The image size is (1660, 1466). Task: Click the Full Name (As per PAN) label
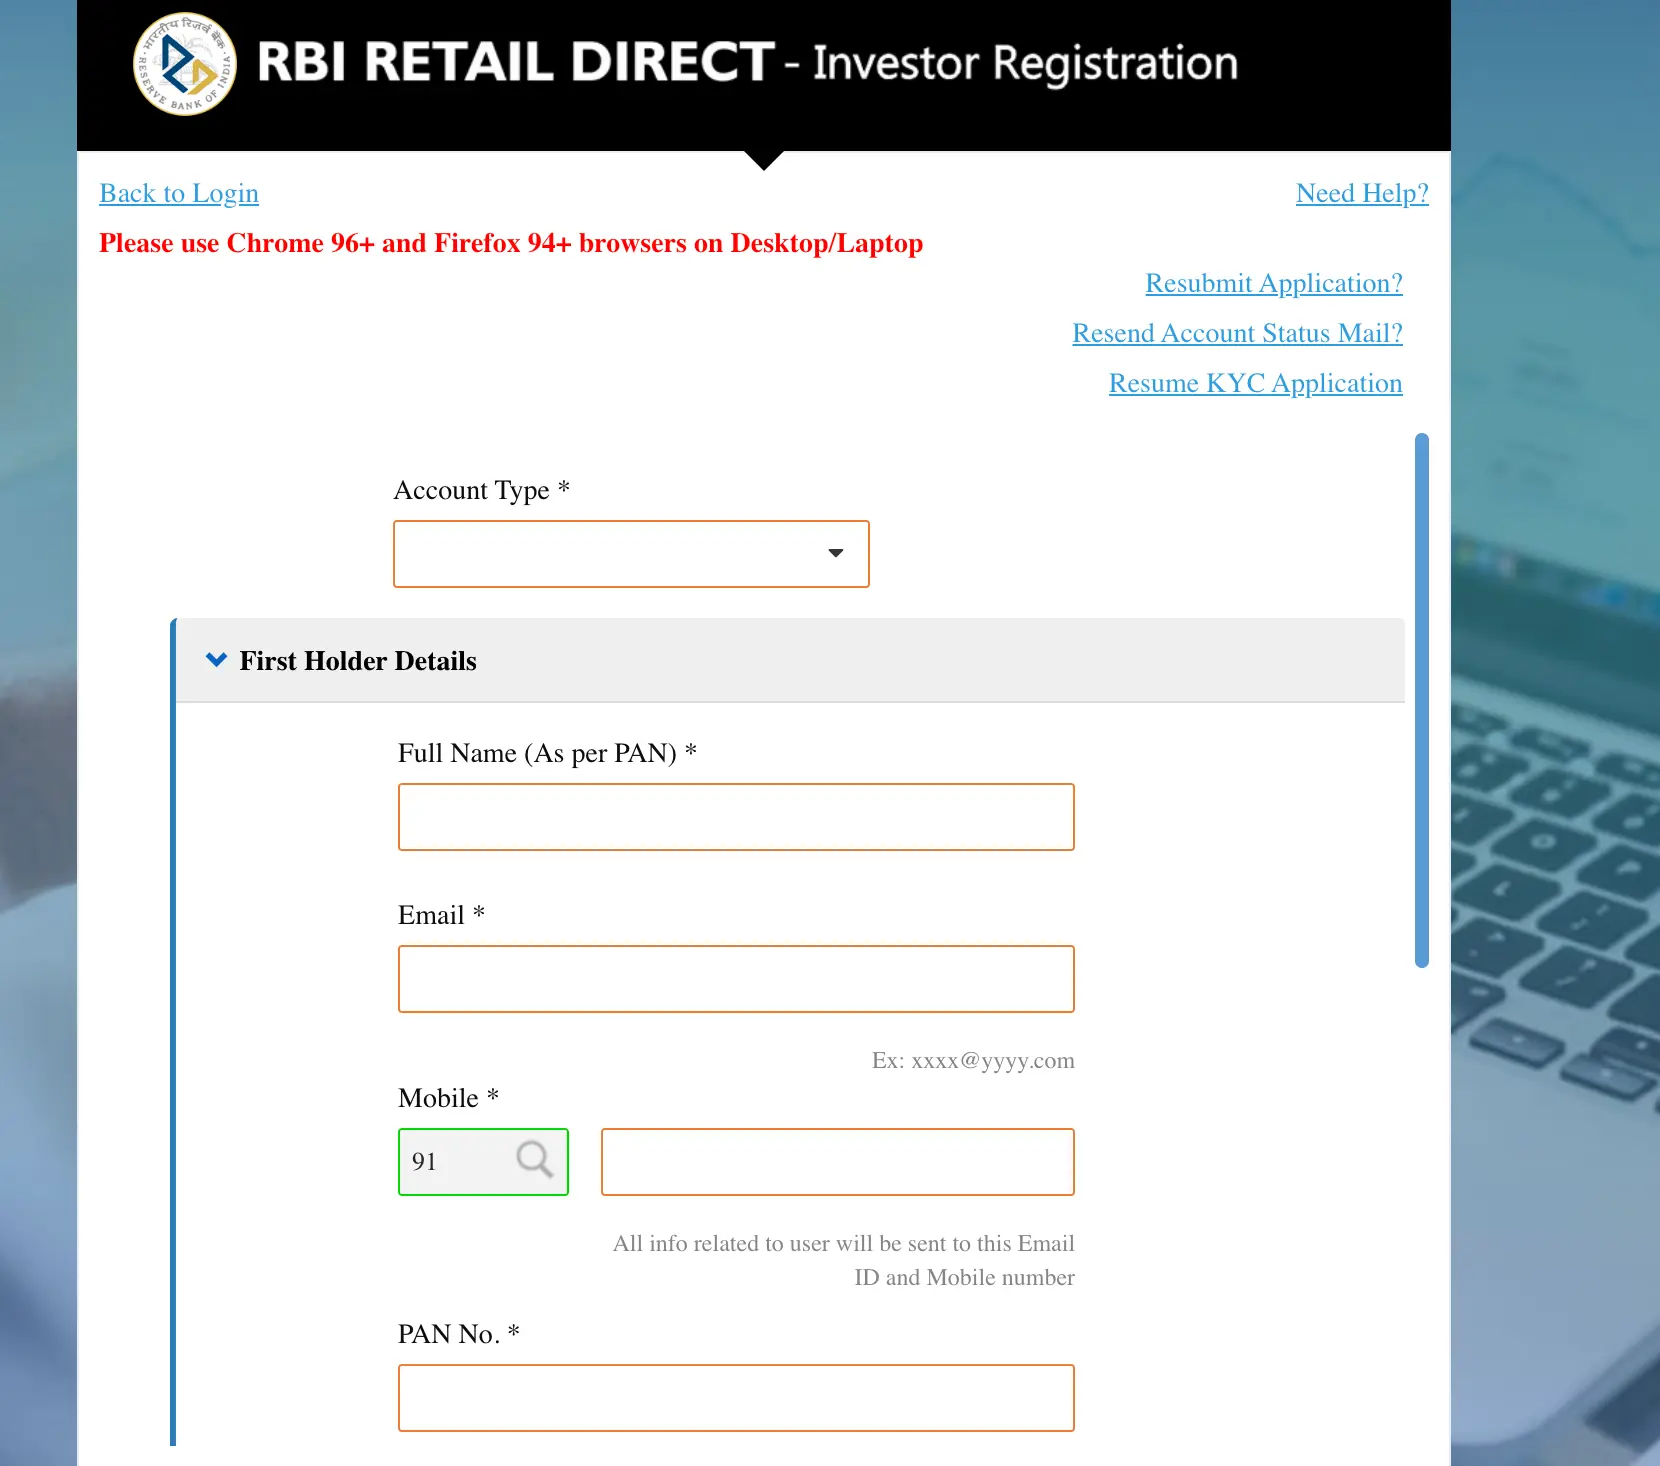coord(547,753)
